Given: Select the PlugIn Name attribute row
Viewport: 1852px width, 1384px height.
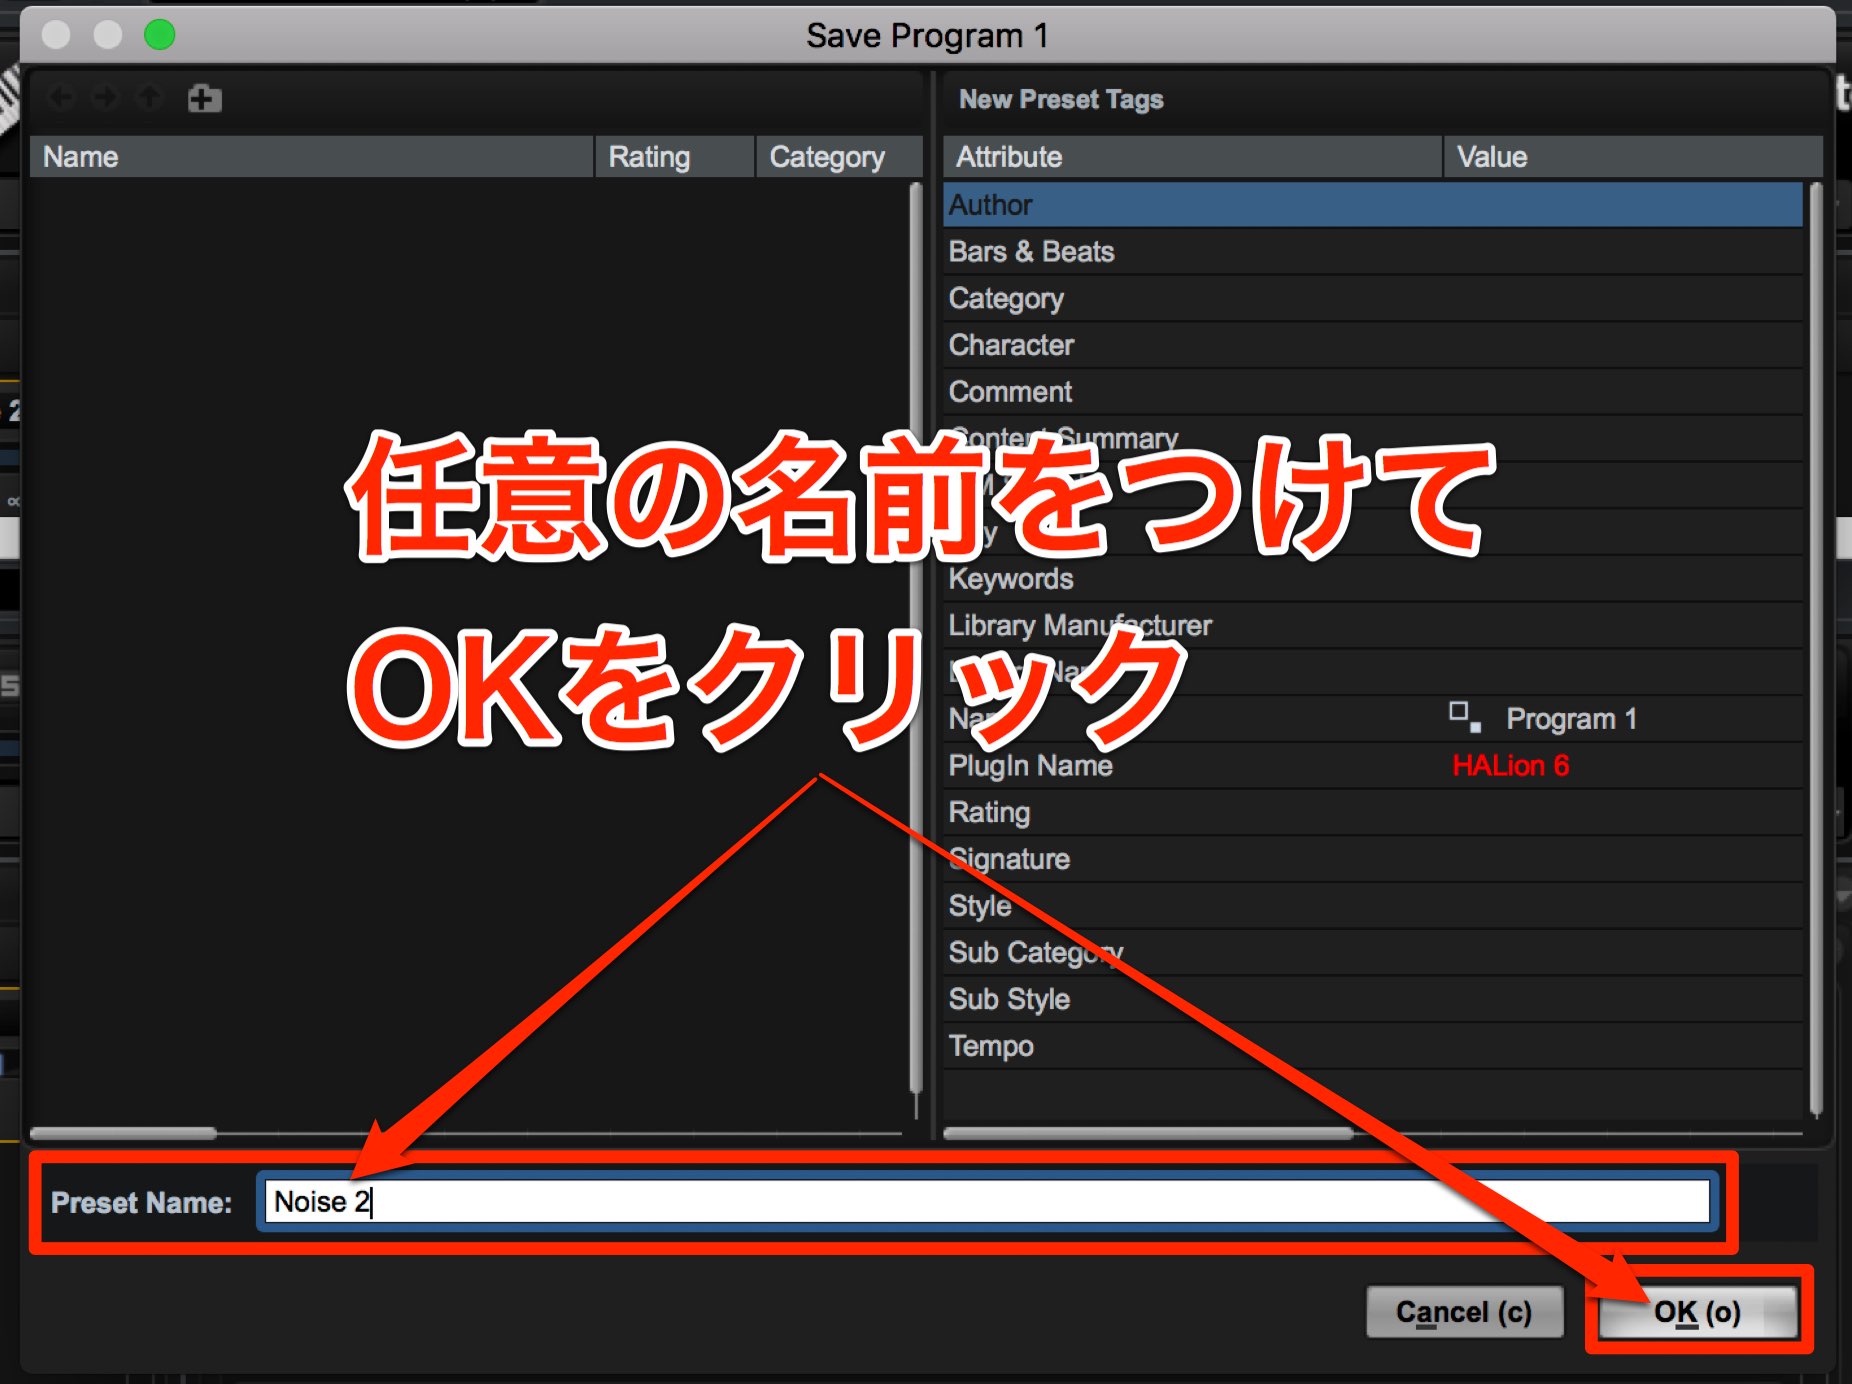Looking at the screenshot, I should click(1373, 766).
